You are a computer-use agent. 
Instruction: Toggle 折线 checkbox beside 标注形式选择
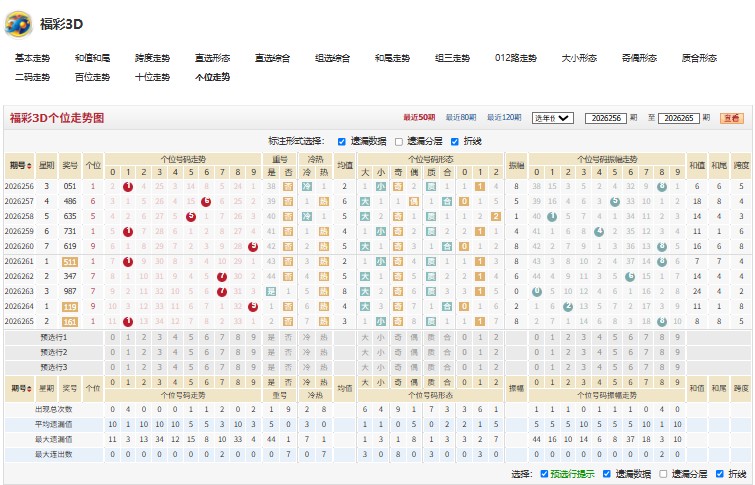point(455,142)
